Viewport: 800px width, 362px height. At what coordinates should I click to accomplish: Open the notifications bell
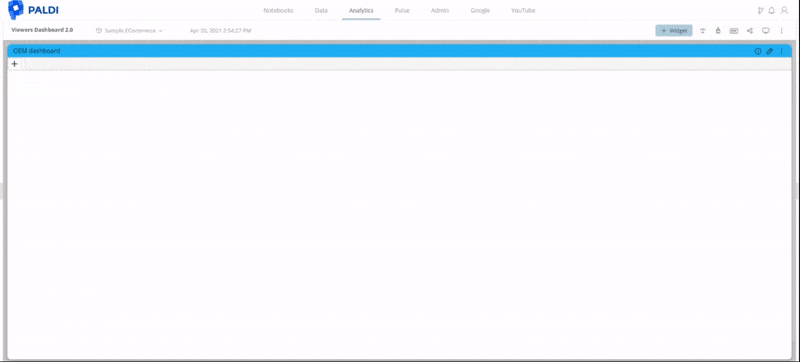pyautogui.click(x=772, y=10)
